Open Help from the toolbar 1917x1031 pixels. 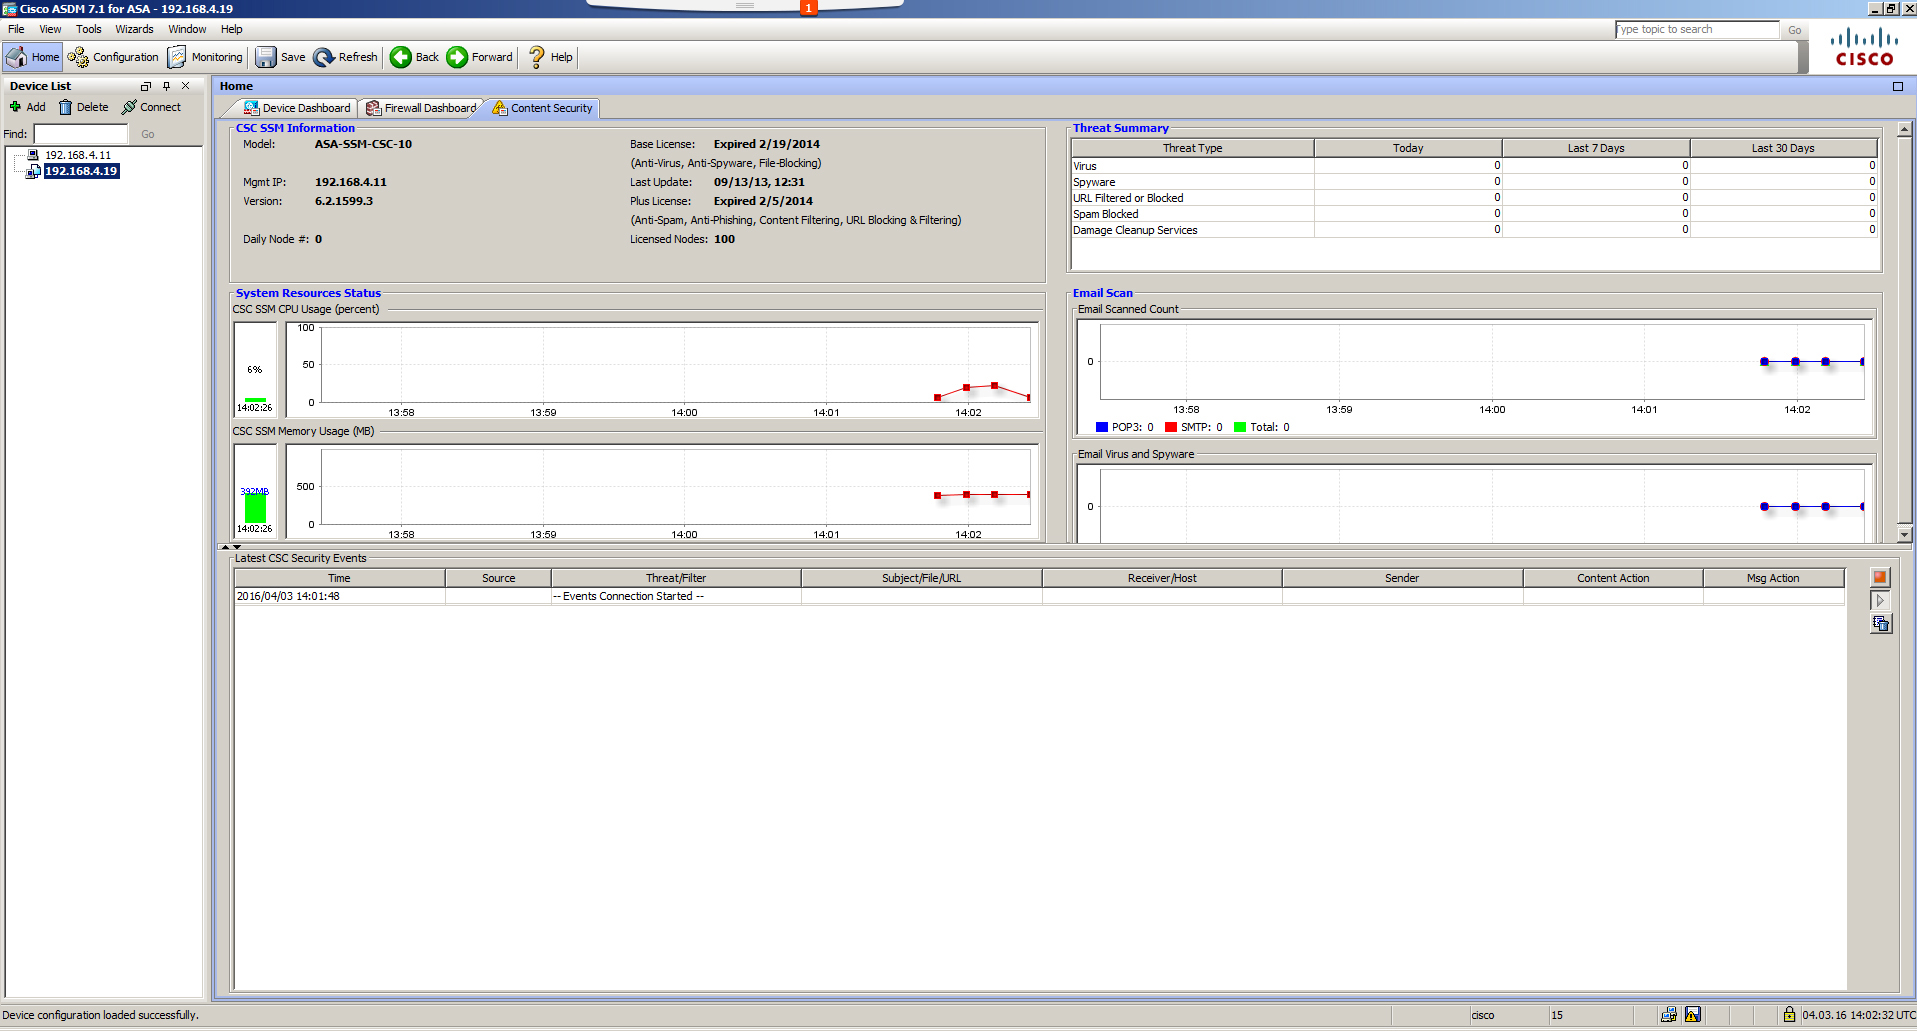pyautogui.click(x=550, y=57)
